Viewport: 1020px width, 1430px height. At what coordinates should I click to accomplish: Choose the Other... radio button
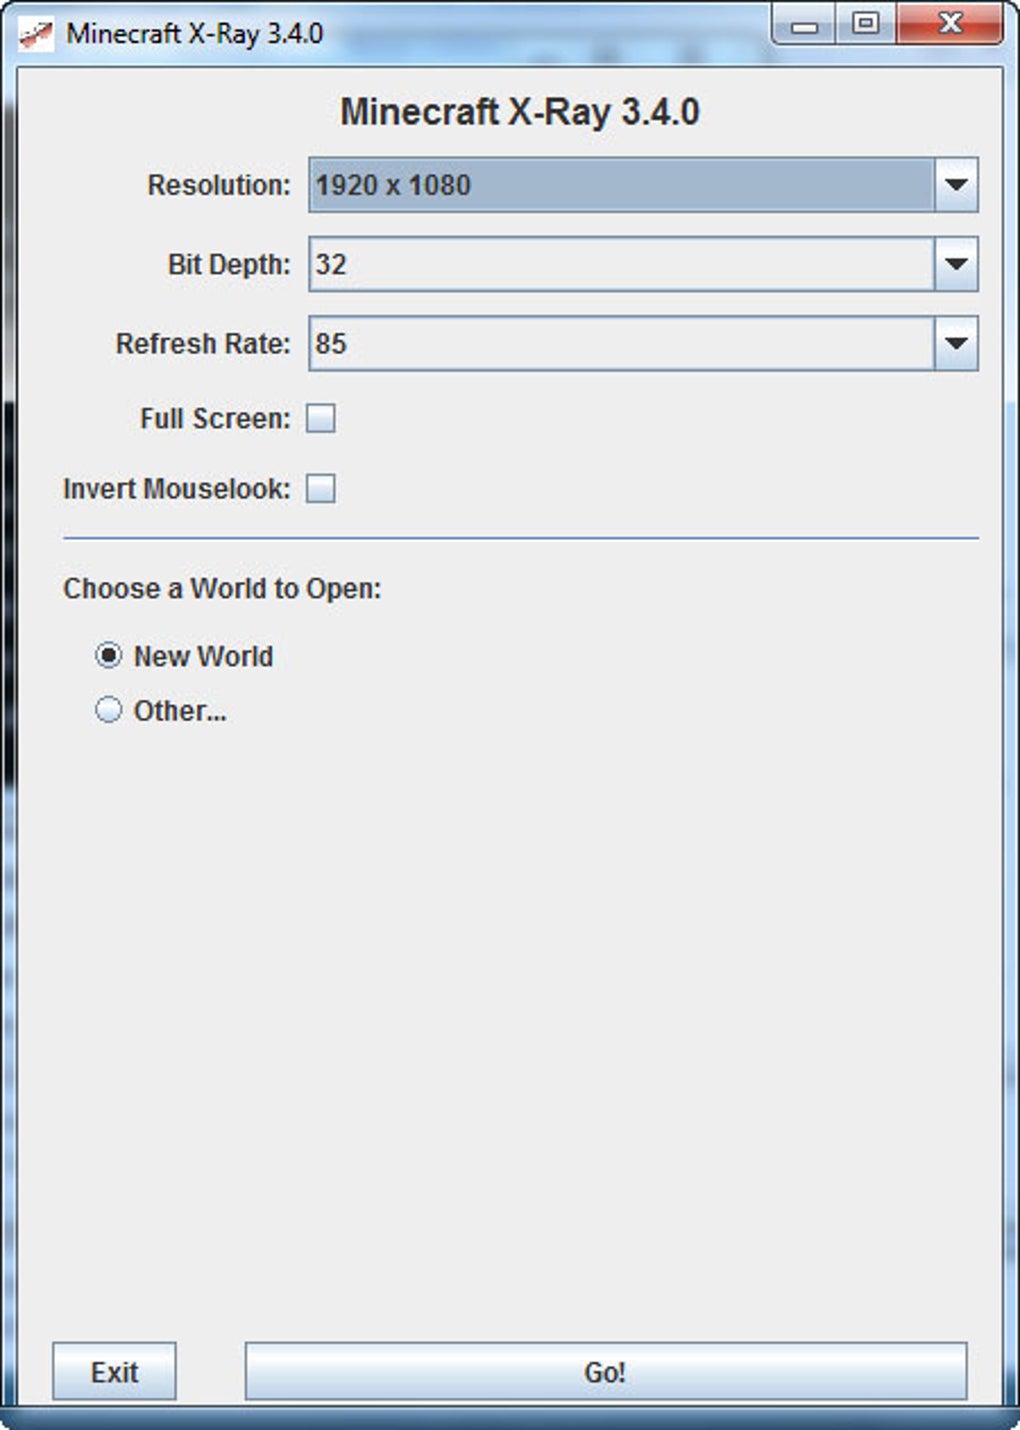point(108,710)
